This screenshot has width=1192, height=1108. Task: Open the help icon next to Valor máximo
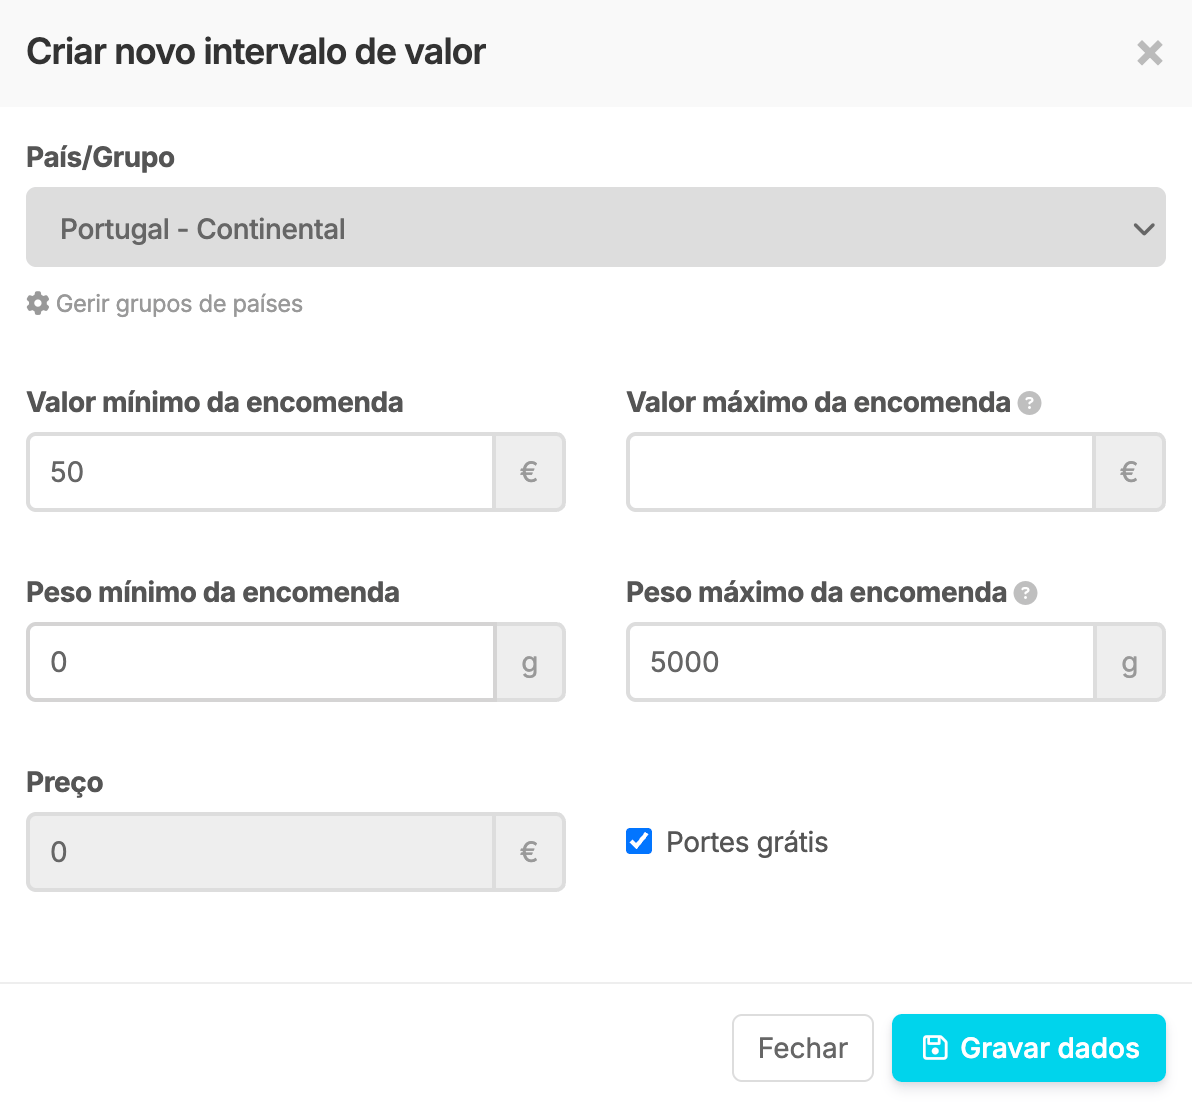1032,403
